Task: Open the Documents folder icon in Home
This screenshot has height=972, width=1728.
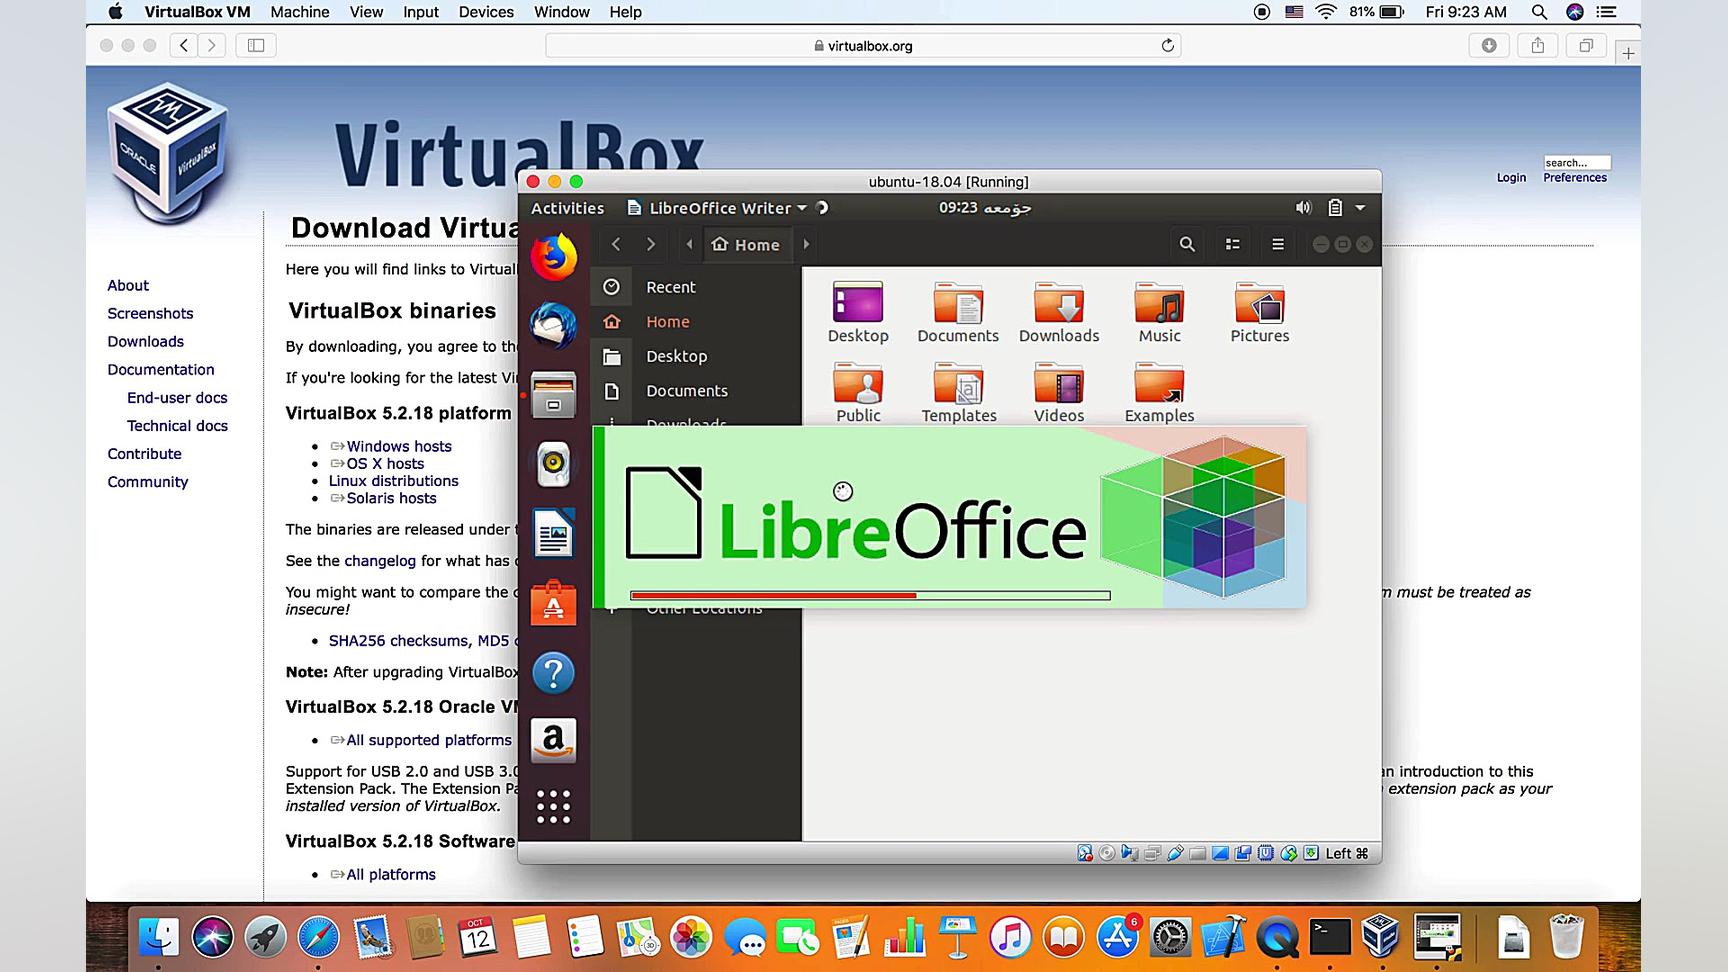Action: tap(958, 311)
